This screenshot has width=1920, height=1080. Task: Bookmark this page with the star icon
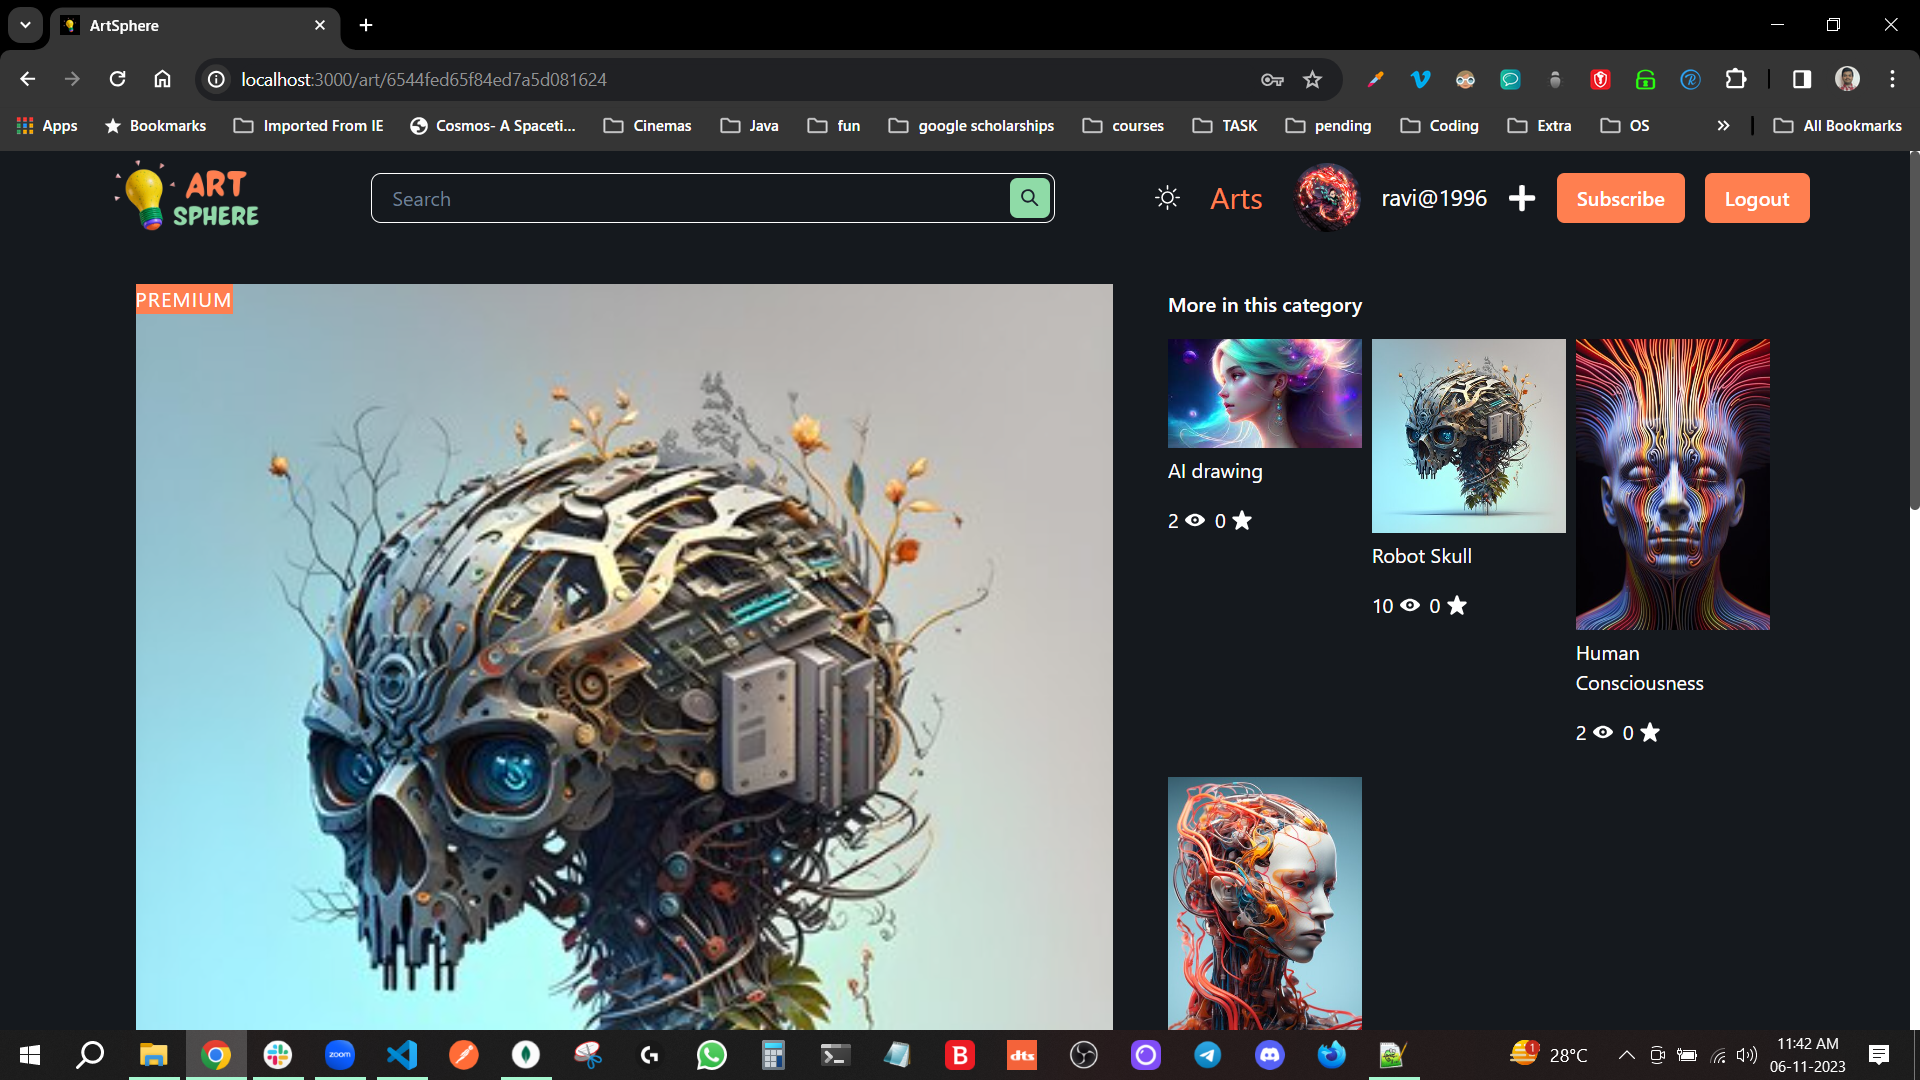1313,80
